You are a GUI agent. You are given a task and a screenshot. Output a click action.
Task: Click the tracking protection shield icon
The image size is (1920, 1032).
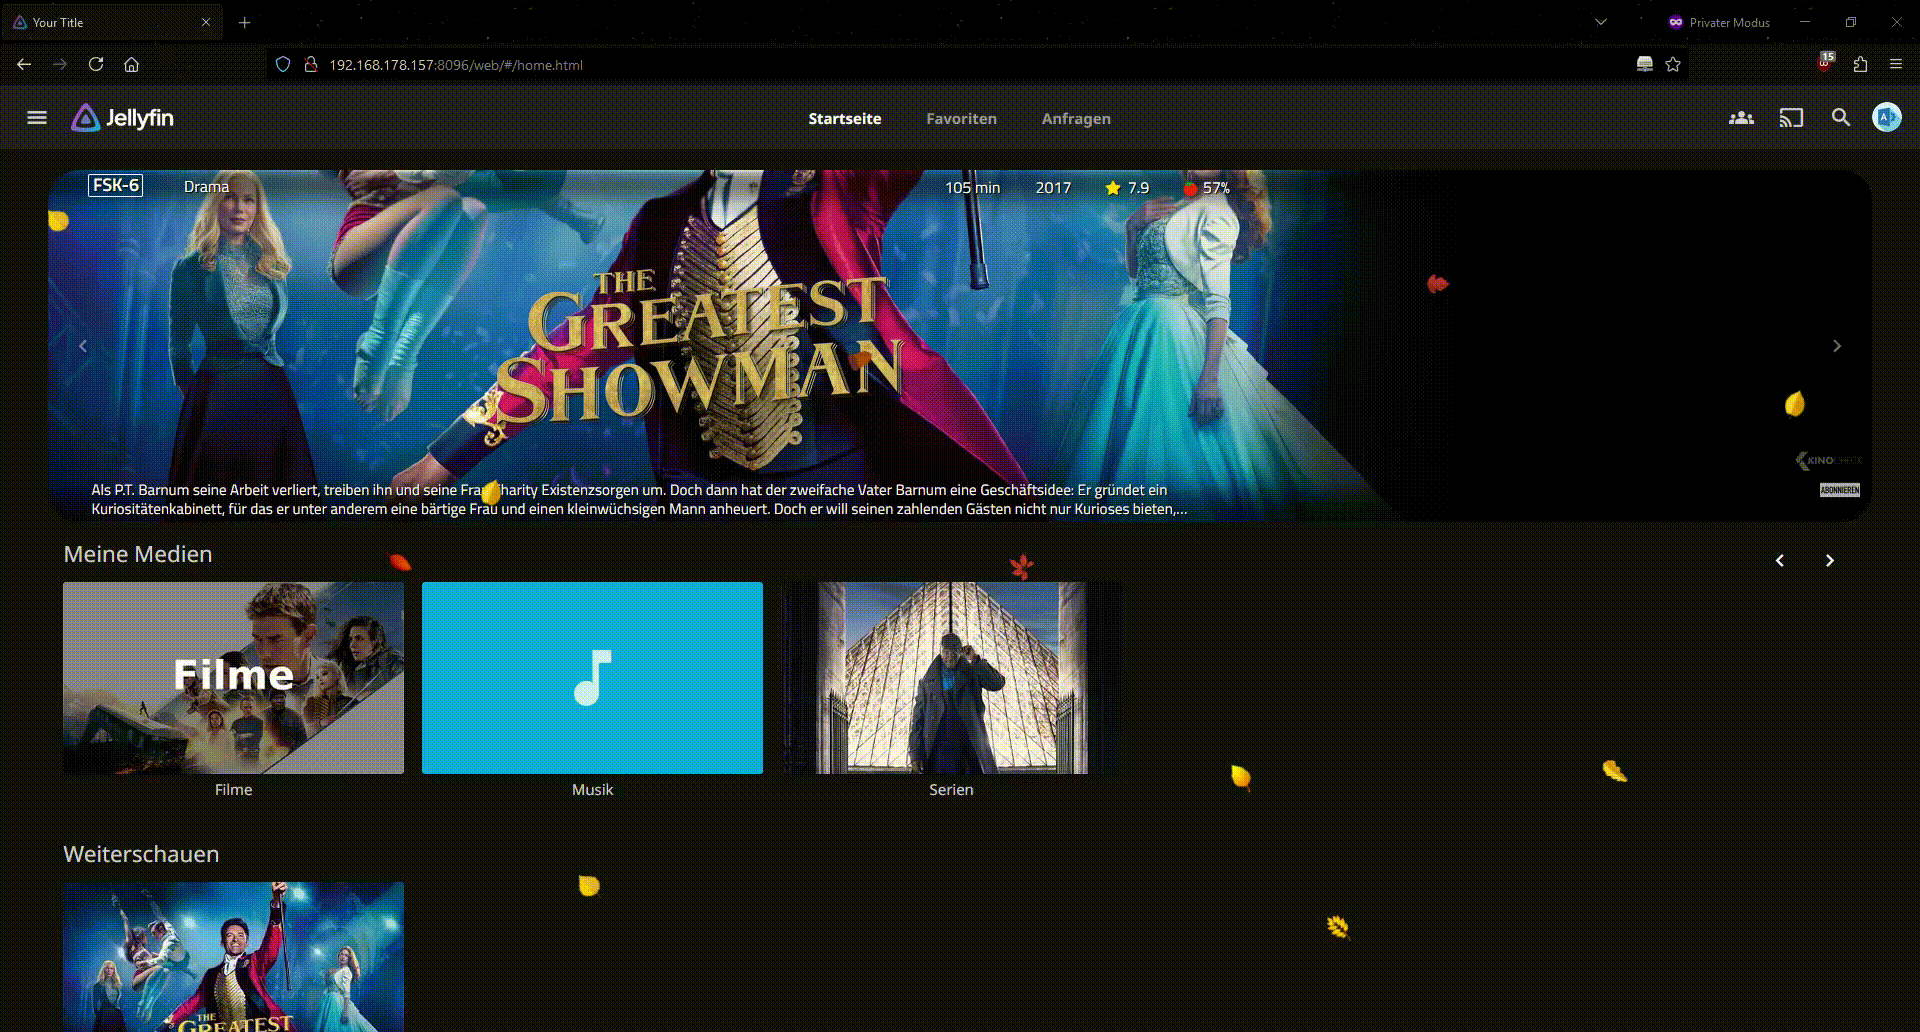[283, 64]
